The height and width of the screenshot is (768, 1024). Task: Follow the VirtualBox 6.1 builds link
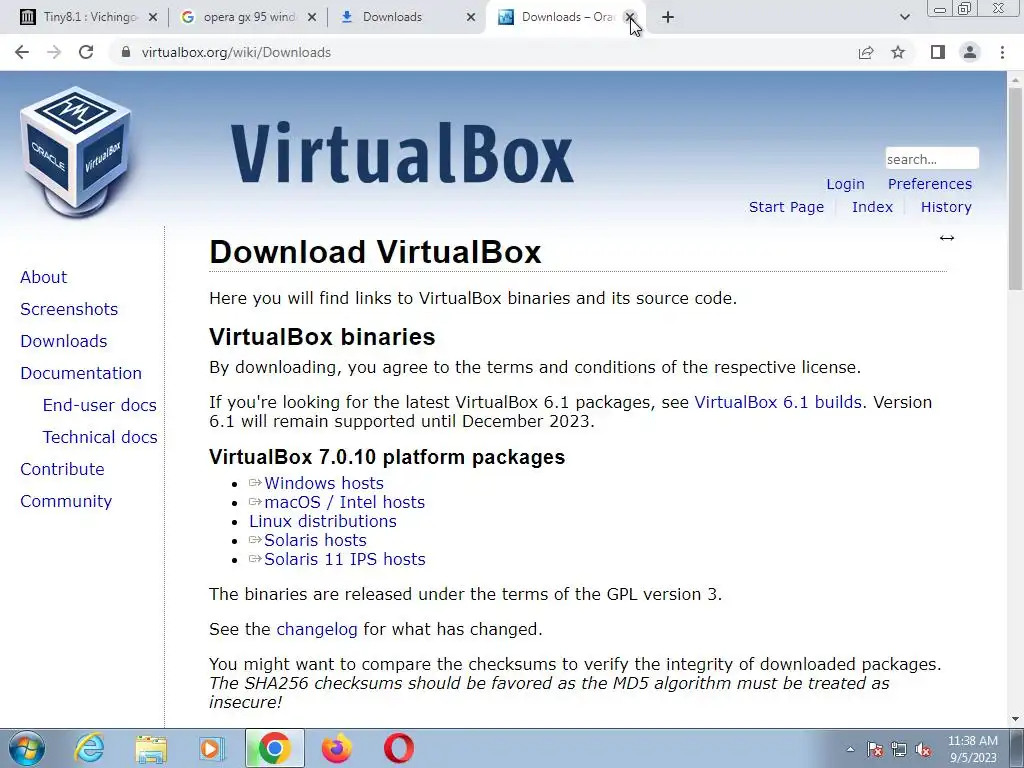(778, 402)
